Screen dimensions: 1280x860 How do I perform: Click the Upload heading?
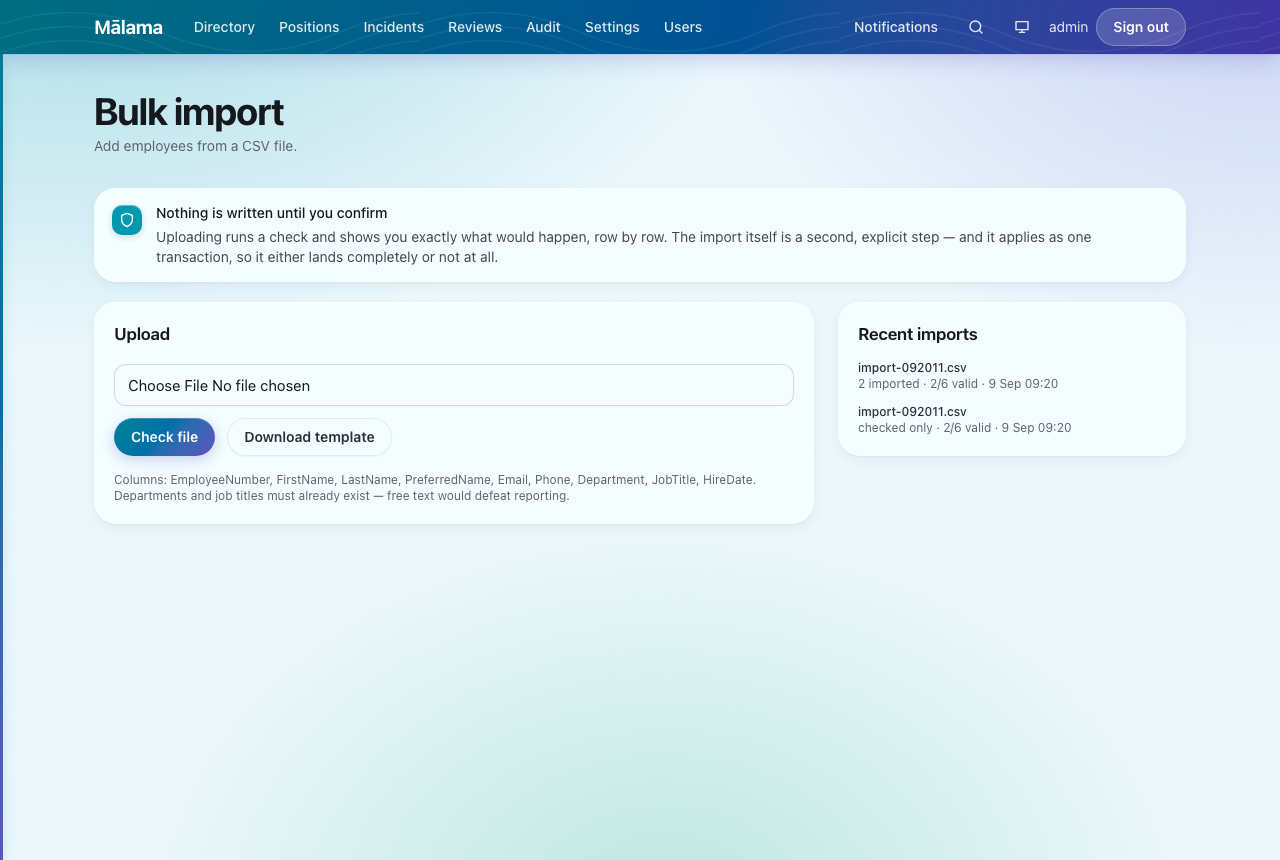142,334
